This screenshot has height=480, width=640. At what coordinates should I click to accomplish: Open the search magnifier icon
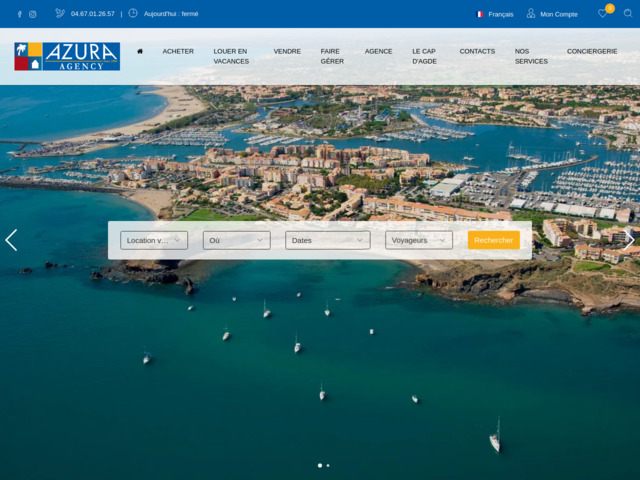628,13
